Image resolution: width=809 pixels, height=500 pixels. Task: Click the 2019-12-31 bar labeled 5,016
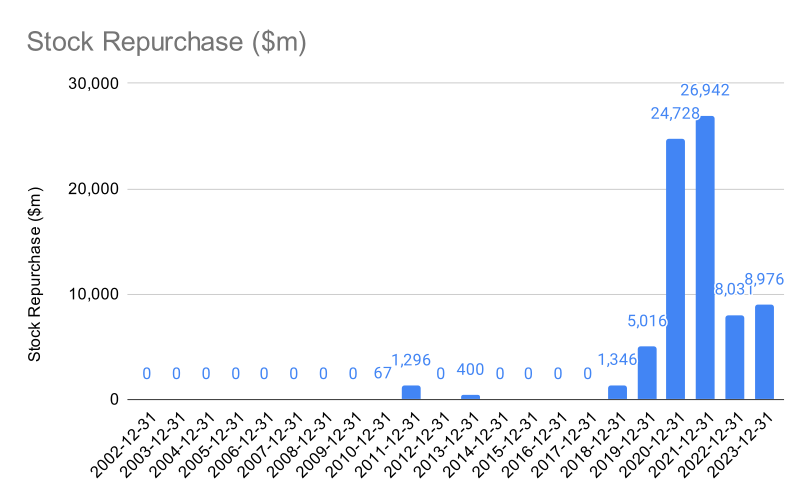(x=647, y=373)
